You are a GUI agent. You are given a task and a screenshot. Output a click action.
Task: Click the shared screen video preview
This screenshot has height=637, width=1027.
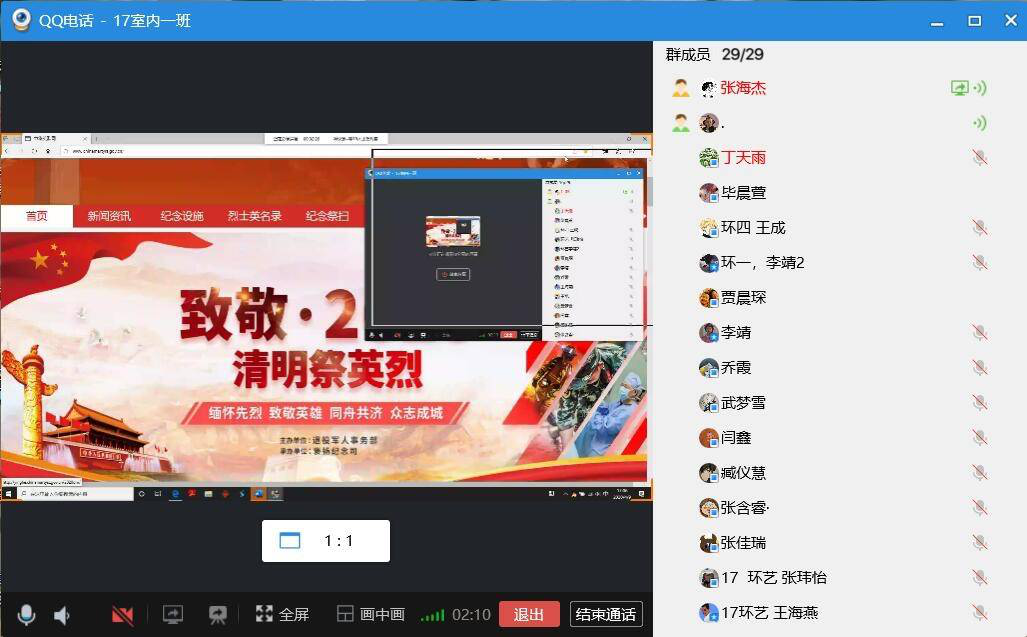(x=326, y=316)
